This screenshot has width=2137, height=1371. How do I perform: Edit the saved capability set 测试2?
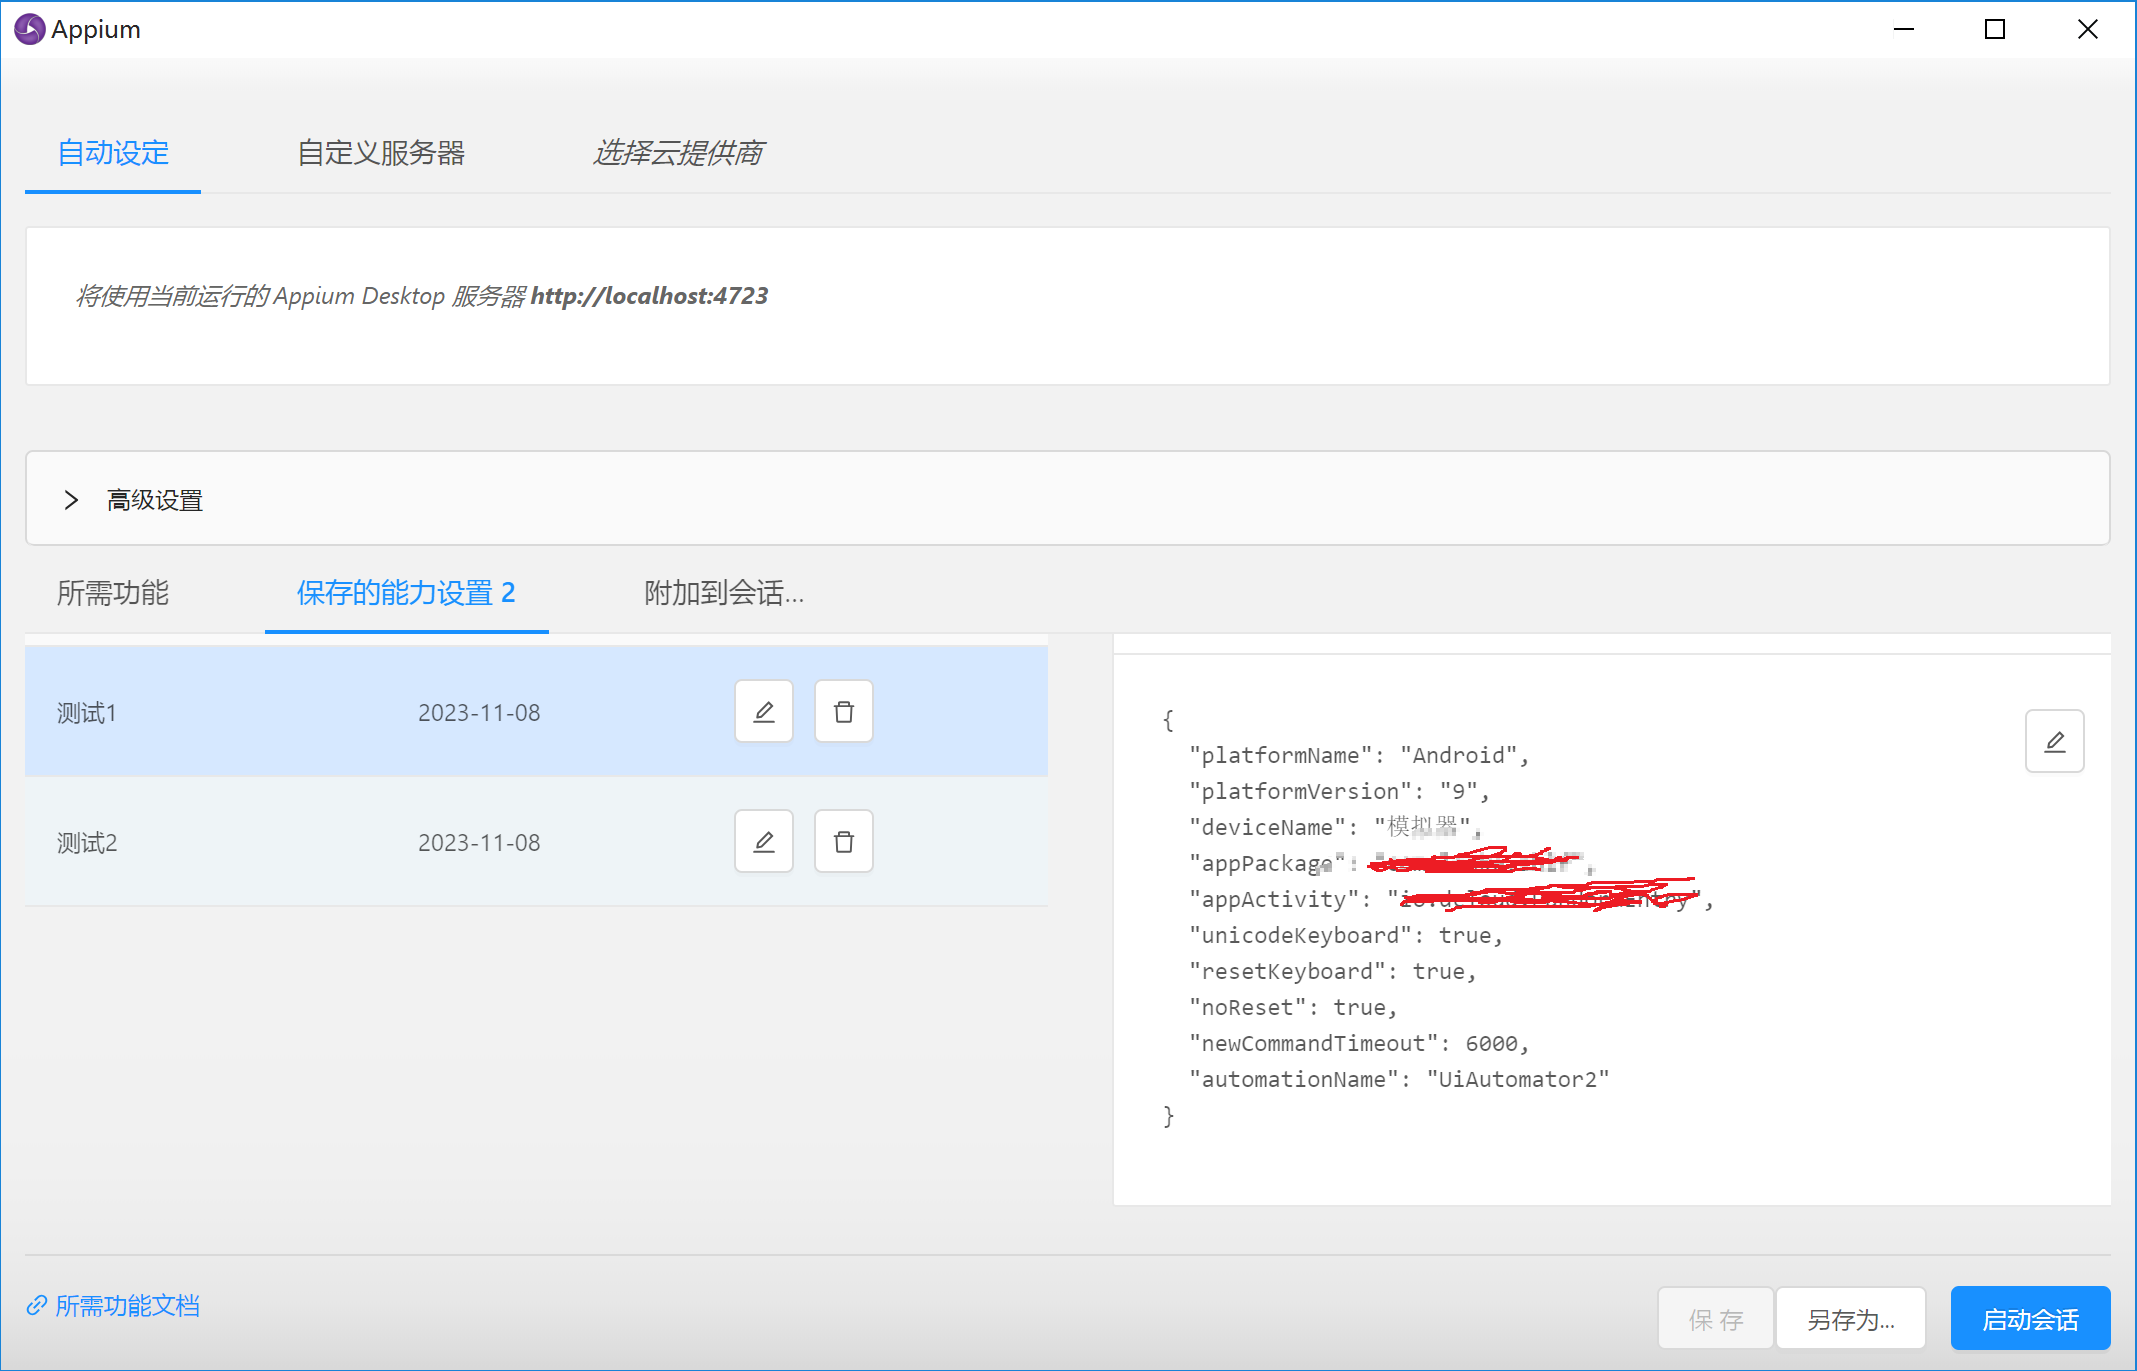click(764, 842)
